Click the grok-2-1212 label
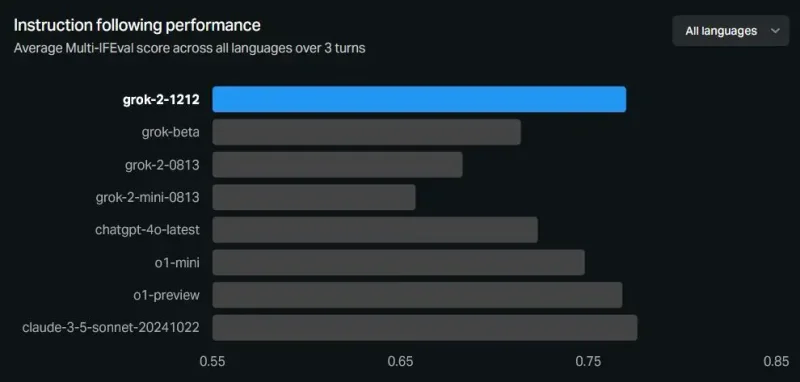Viewport: 800px width, 382px height. point(161,99)
